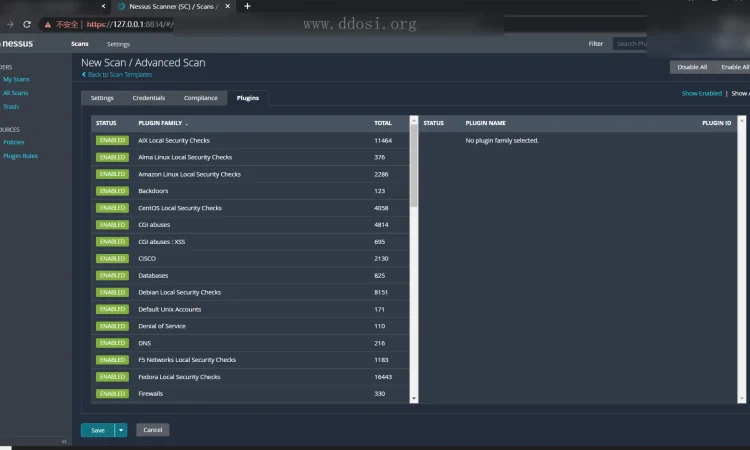Open Scans in top navigation
The width and height of the screenshot is (750, 450).
click(x=80, y=44)
